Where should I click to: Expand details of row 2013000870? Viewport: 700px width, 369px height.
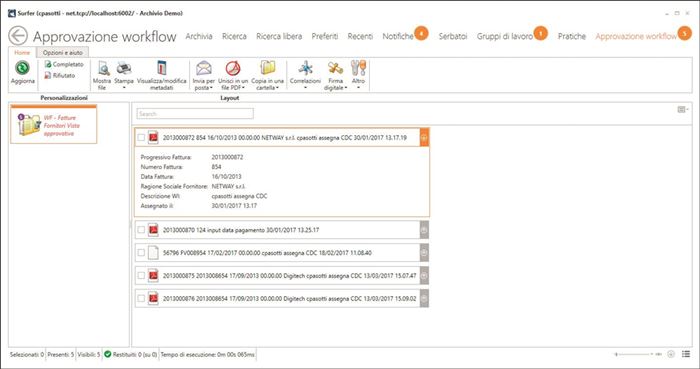424,230
